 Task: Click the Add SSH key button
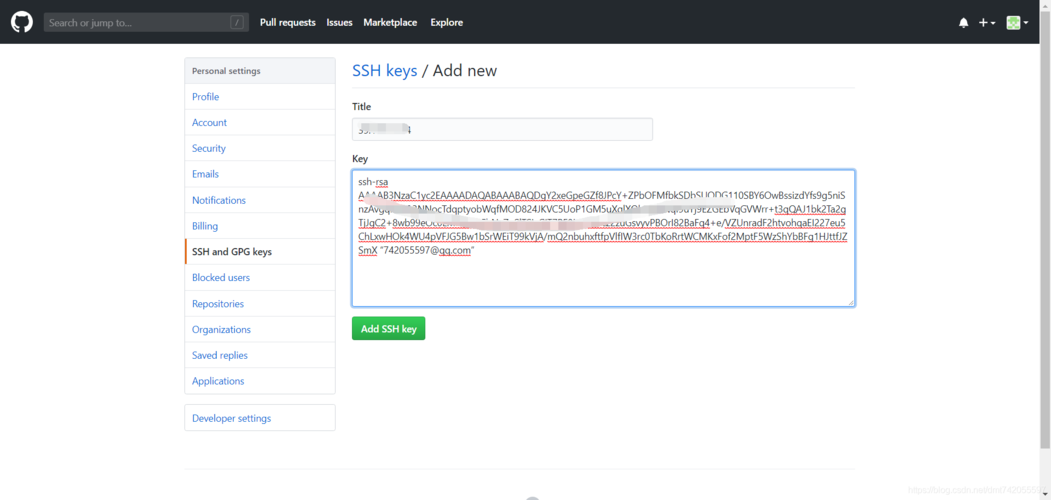tap(389, 328)
